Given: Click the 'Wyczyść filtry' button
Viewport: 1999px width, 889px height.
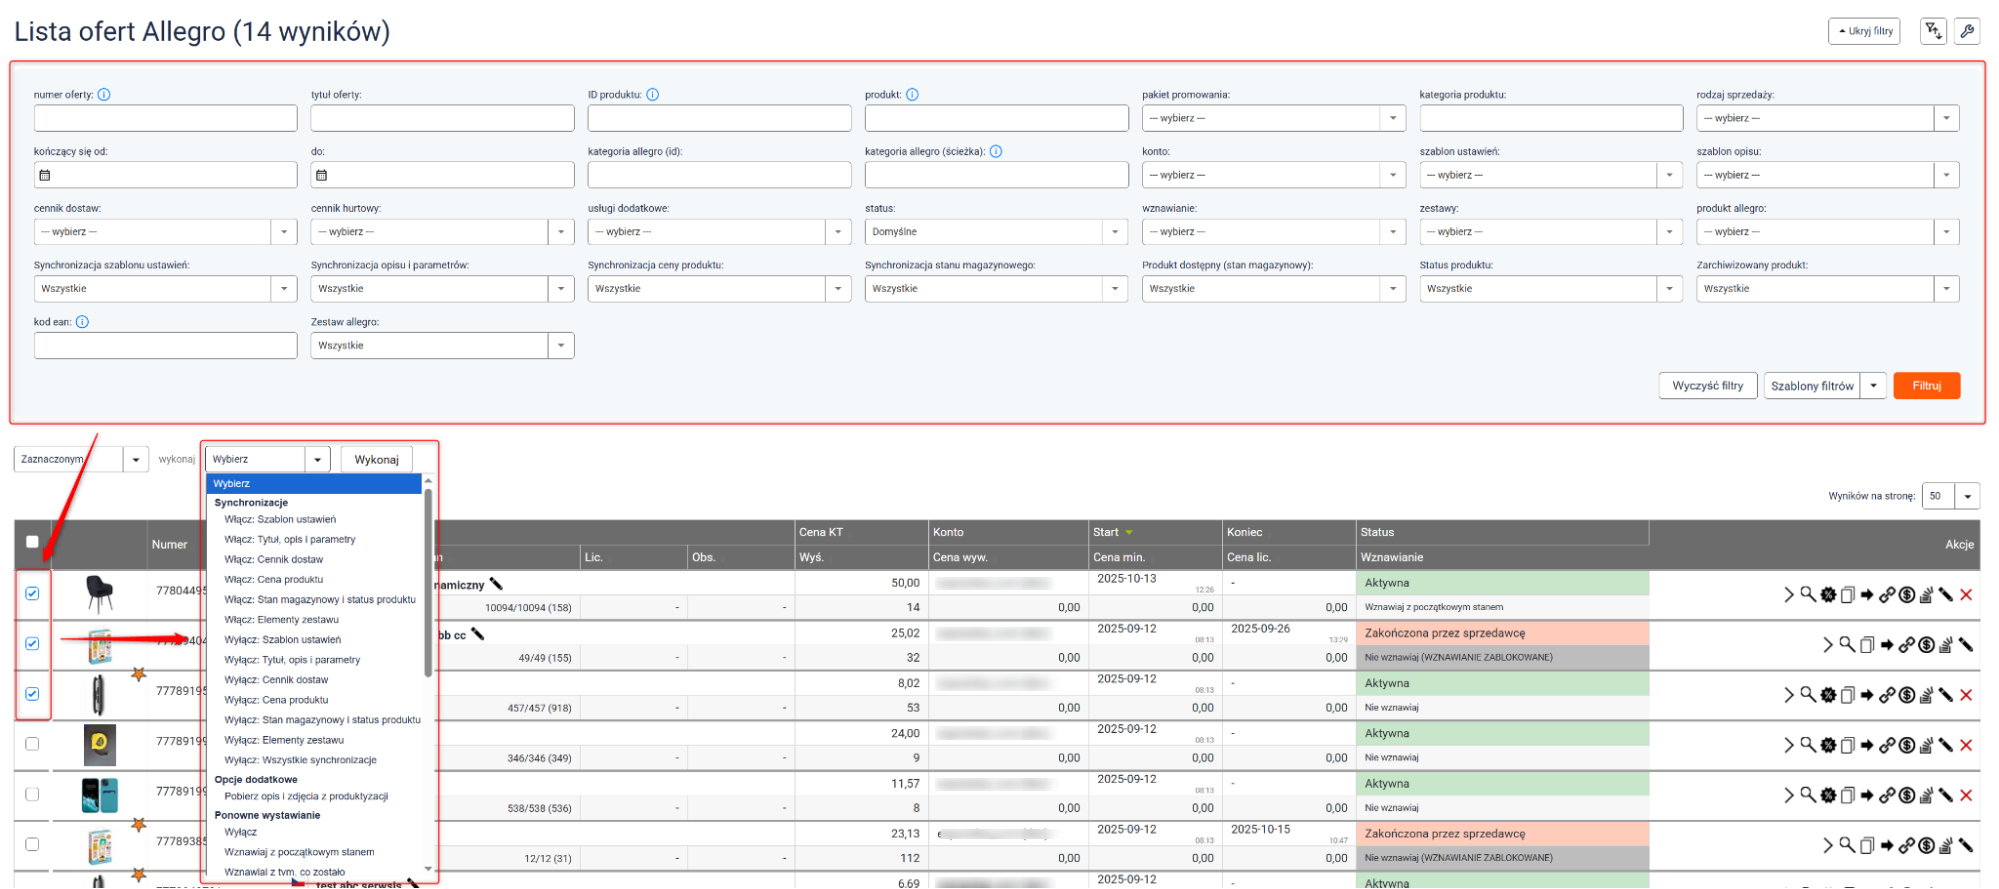Looking at the screenshot, I should click(x=1707, y=386).
